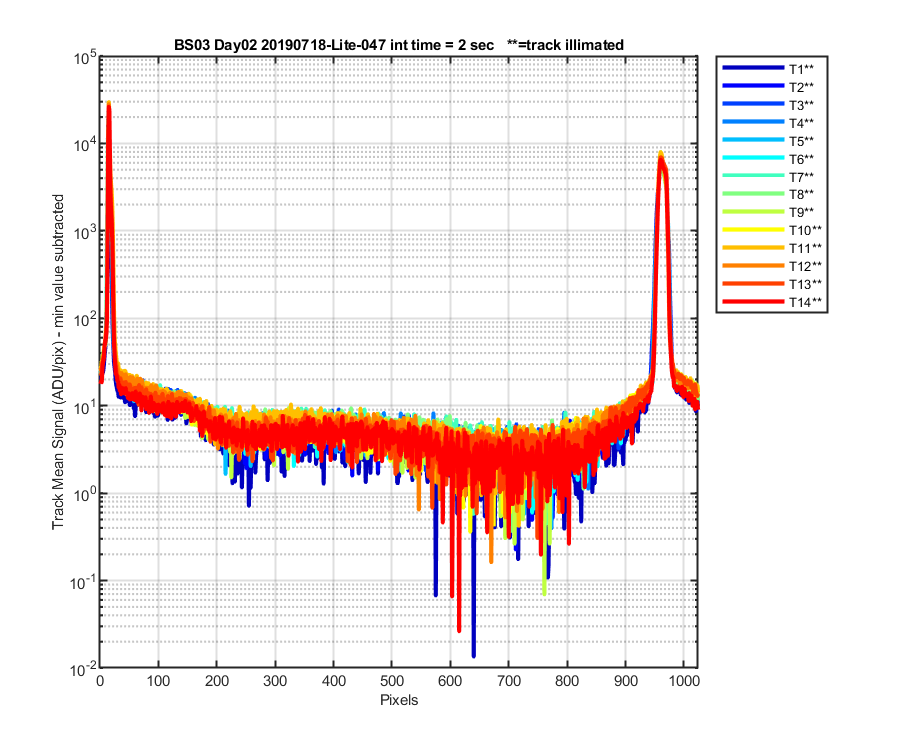This screenshot has width=900, height=750.
Task: Click the T6** cyan legend line
Action: pos(754,158)
